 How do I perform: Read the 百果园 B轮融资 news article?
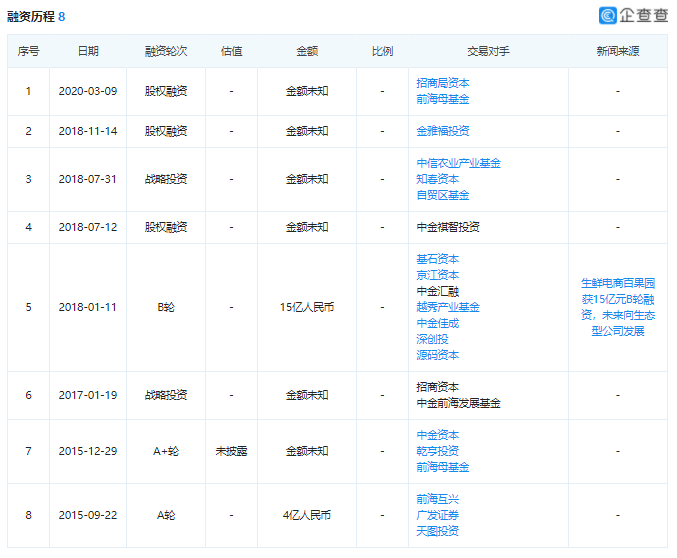point(617,307)
